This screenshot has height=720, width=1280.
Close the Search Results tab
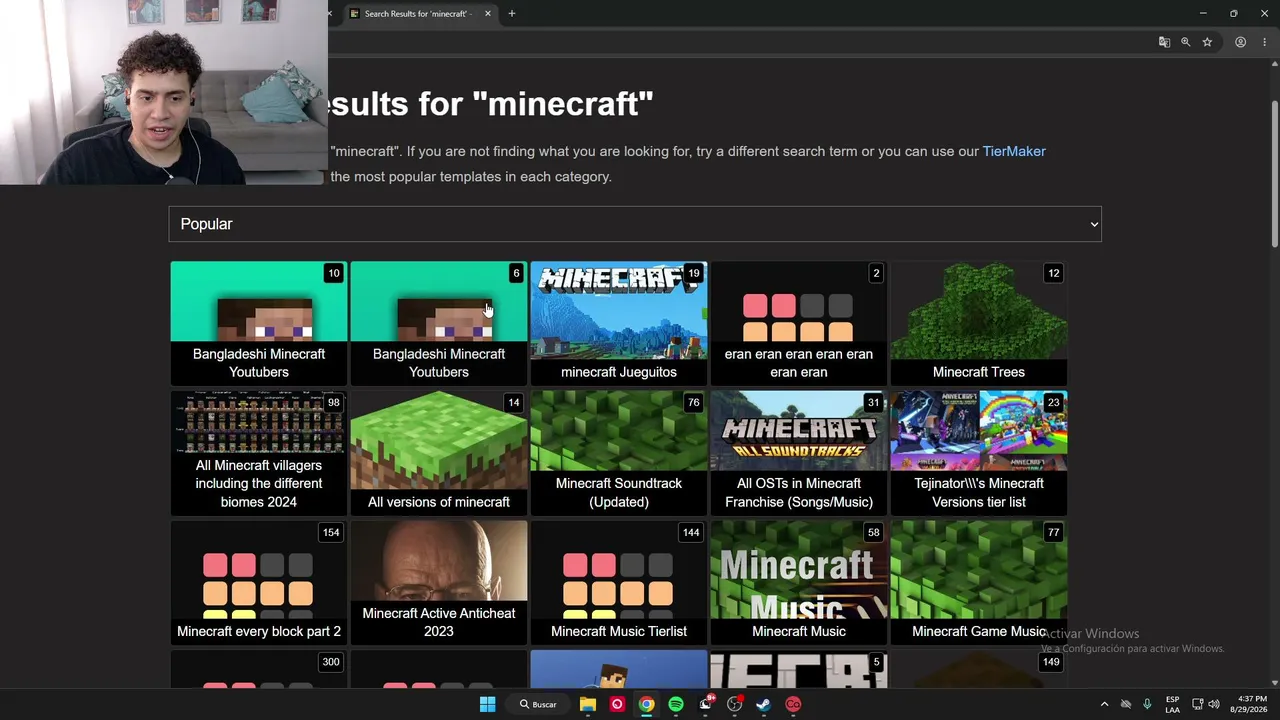488,14
